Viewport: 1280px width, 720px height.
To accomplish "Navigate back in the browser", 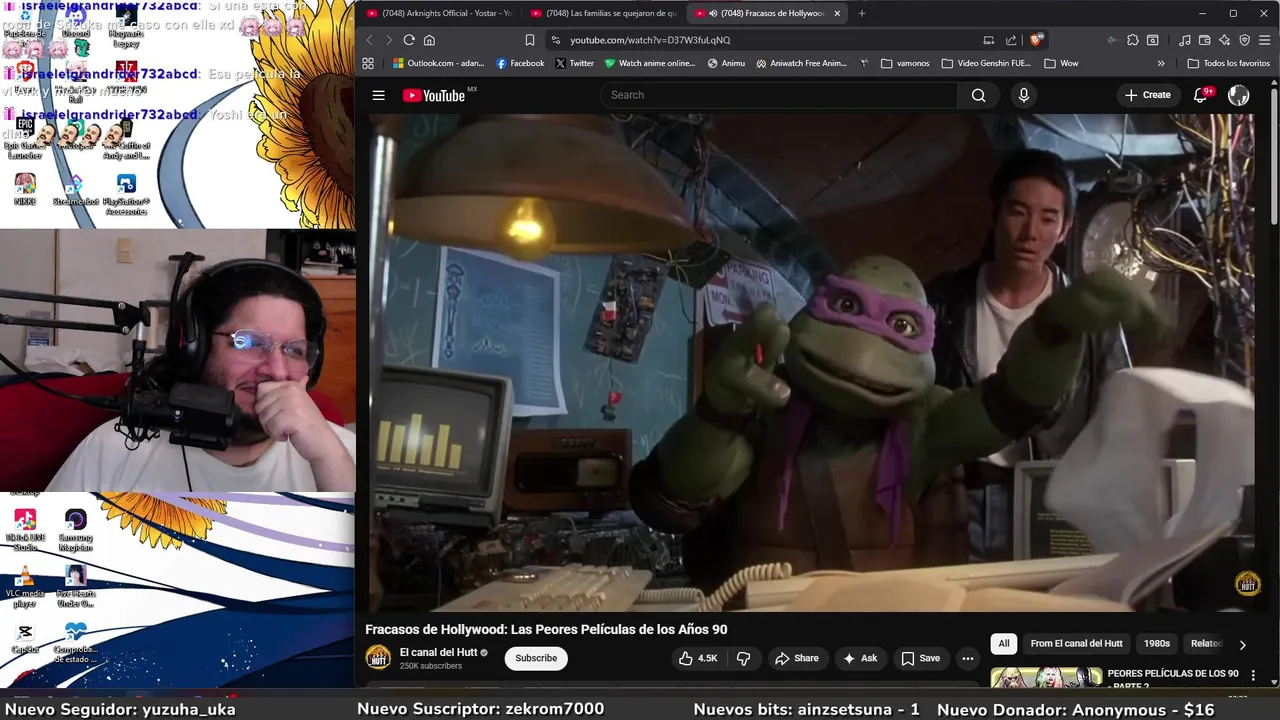I will point(369,40).
